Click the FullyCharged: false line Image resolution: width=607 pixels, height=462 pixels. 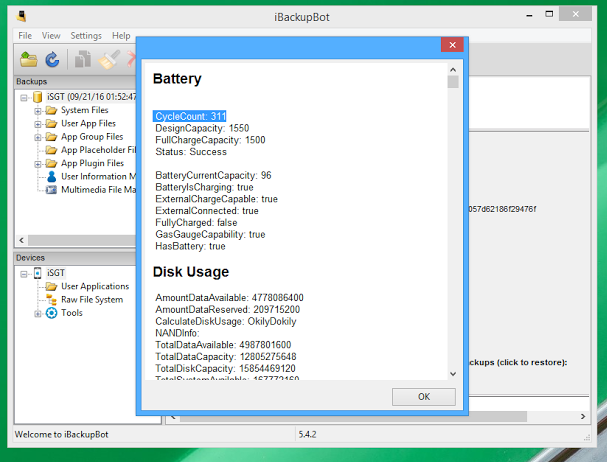coord(196,223)
